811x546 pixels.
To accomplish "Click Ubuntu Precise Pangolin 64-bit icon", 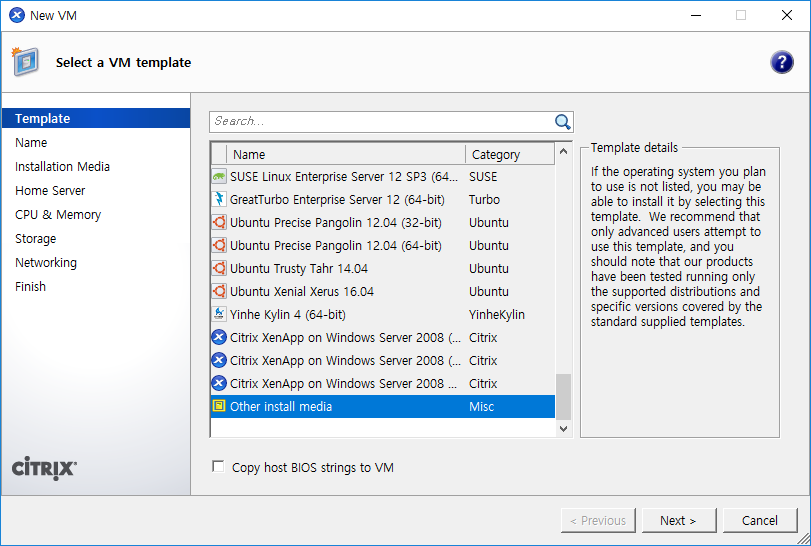I will pyautogui.click(x=219, y=246).
